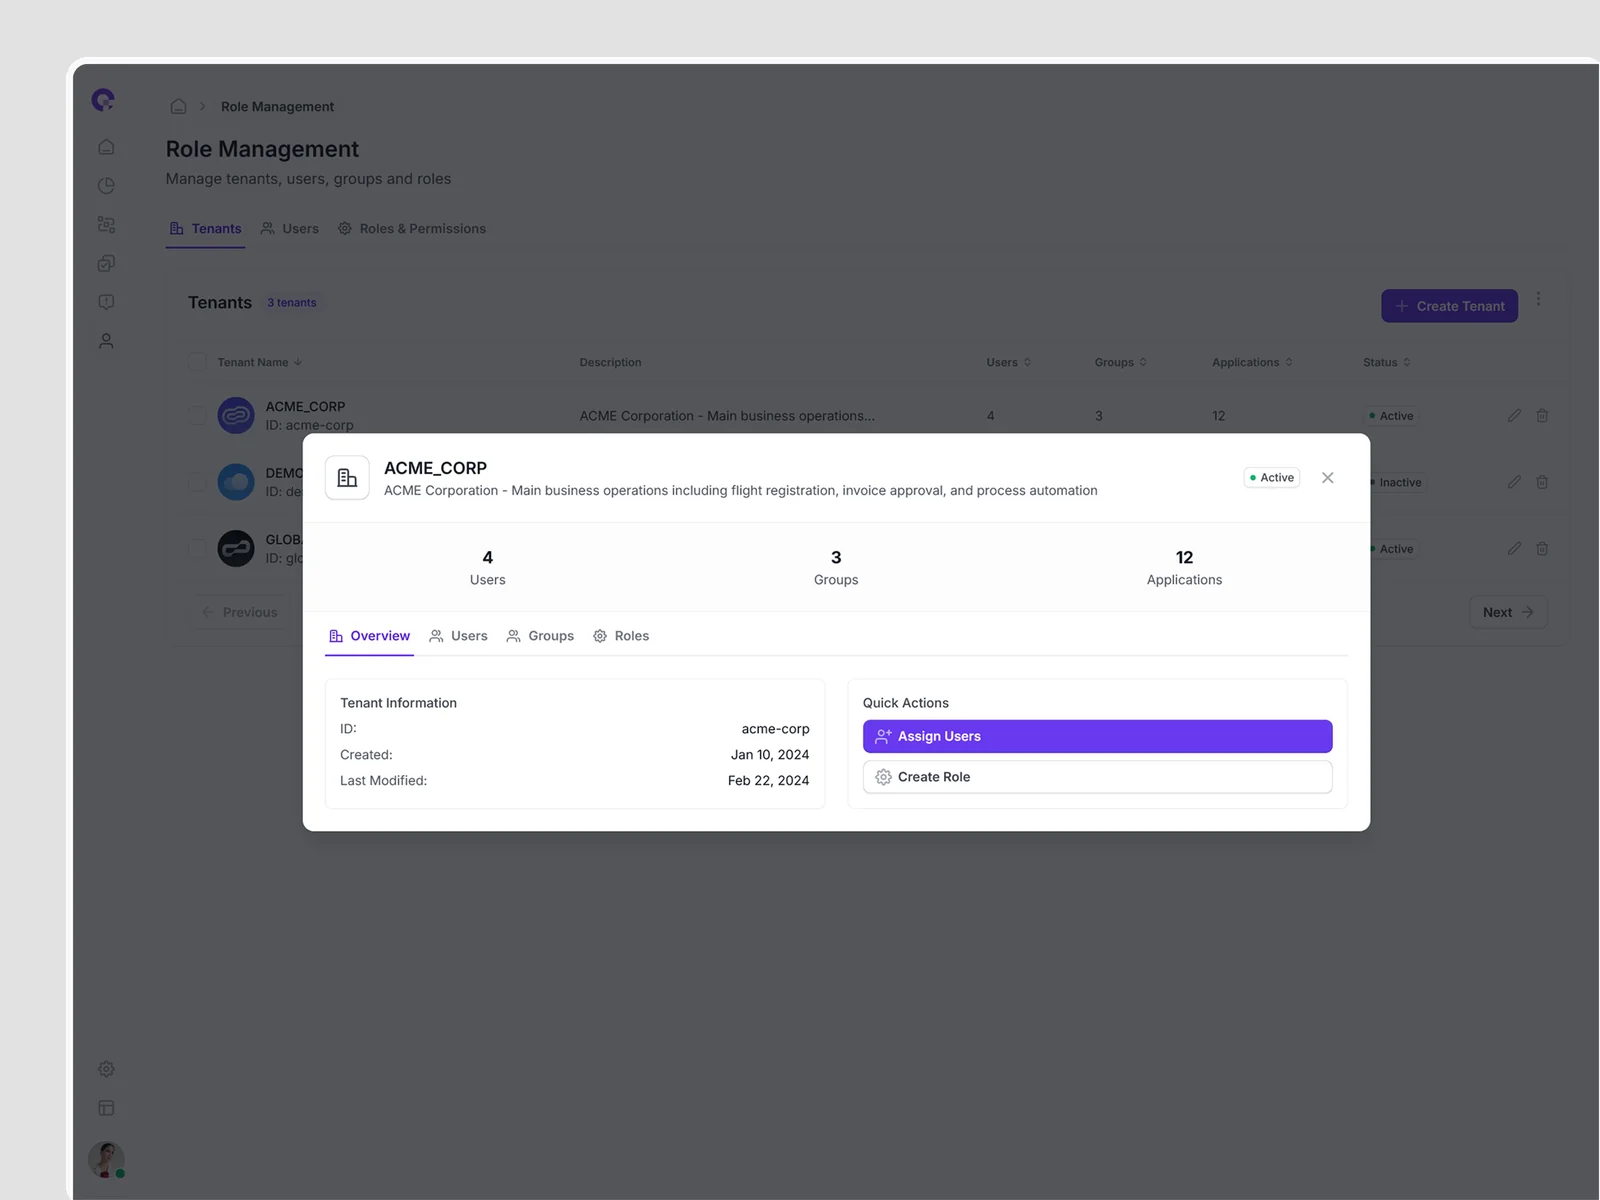Image resolution: width=1600 pixels, height=1200 pixels.
Task: Click the user avatar at bottom left
Action: (x=106, y=1159)
